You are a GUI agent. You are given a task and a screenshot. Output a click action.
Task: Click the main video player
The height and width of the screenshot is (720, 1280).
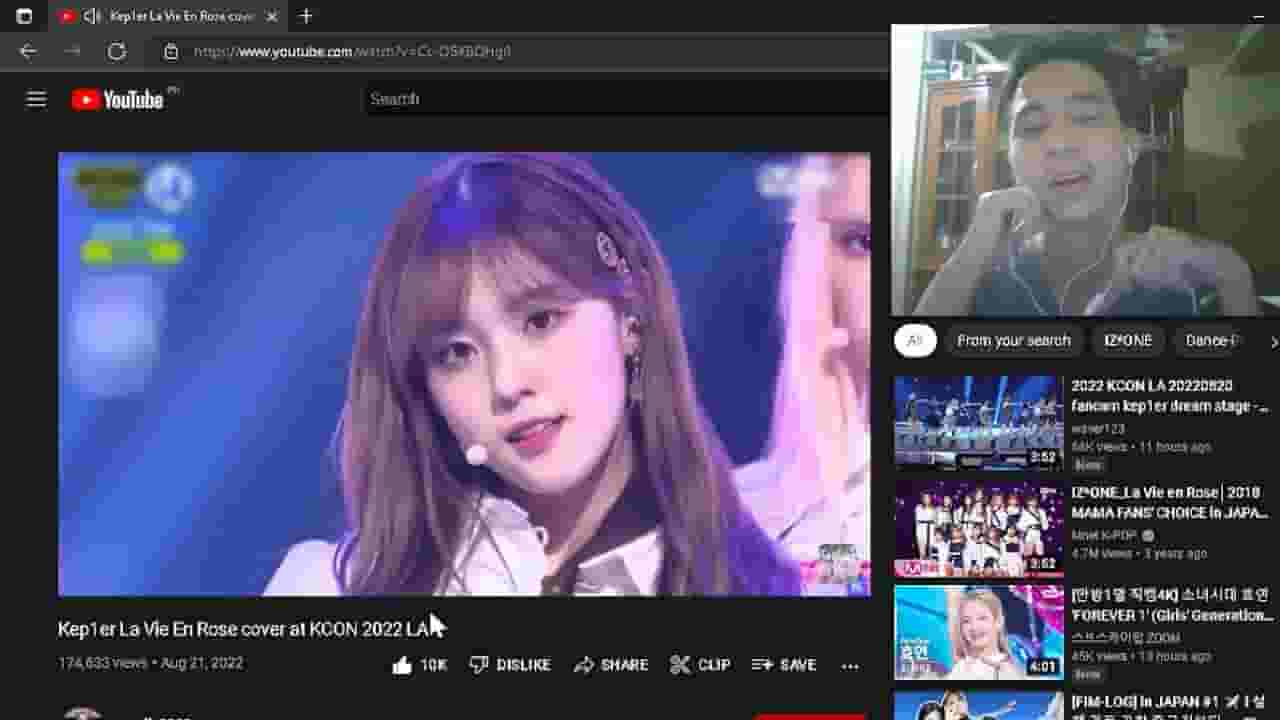(464, 374)
